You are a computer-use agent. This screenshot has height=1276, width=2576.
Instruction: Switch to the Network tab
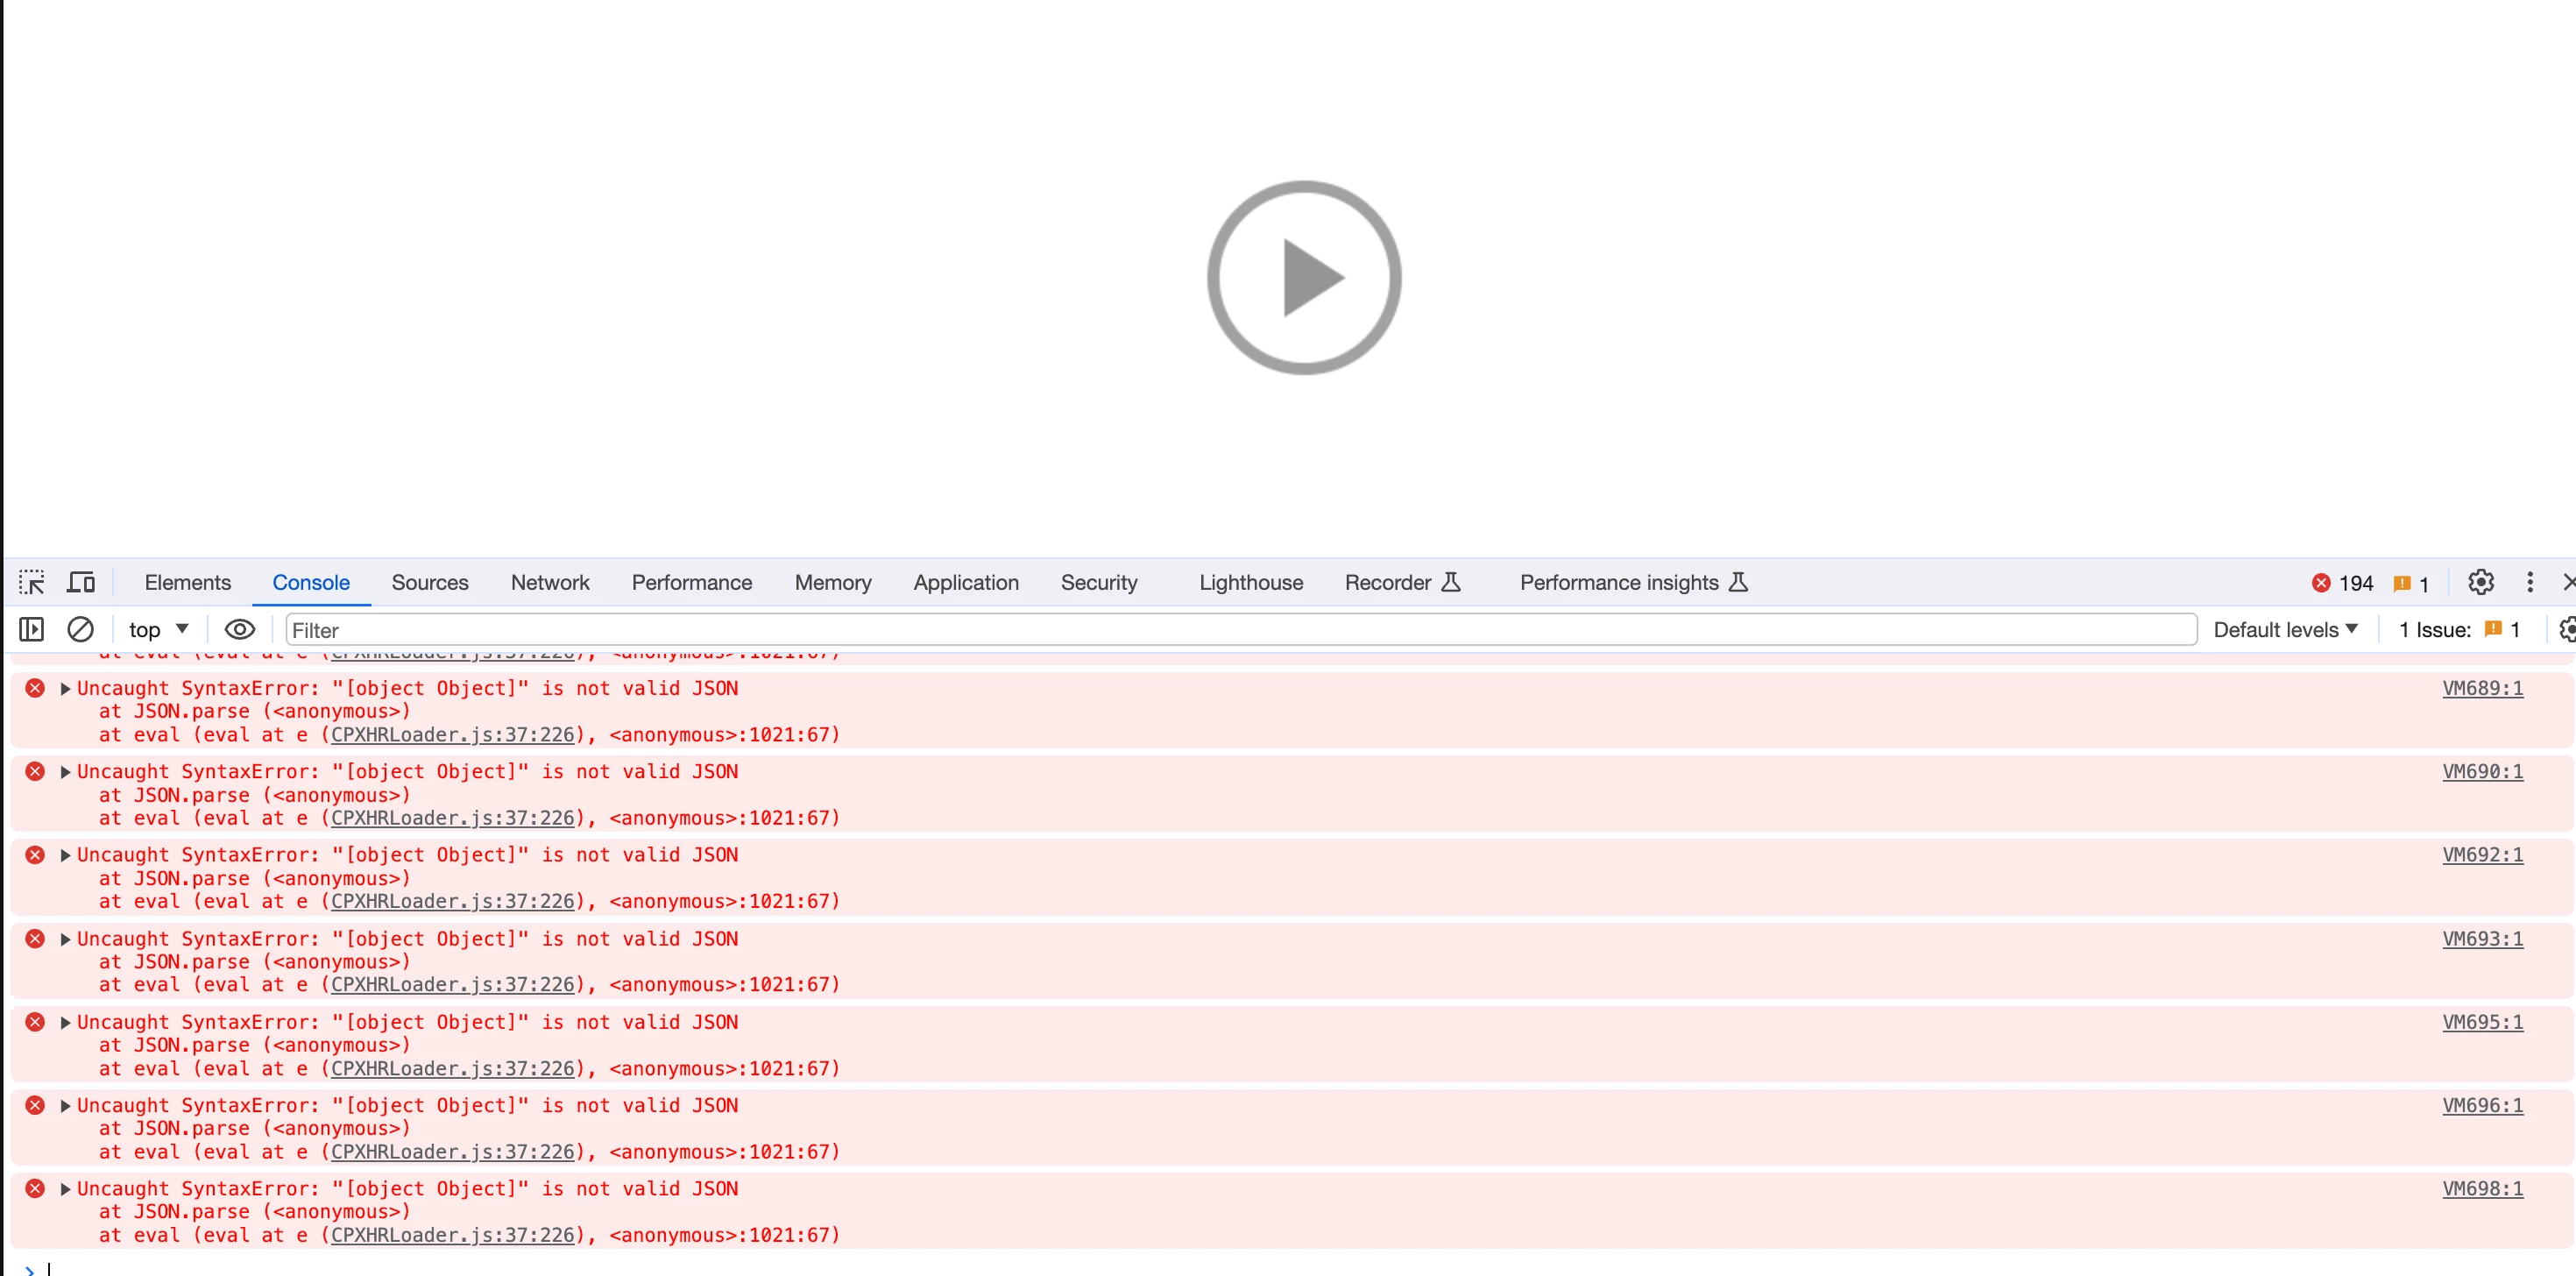(x=549, y=582)
